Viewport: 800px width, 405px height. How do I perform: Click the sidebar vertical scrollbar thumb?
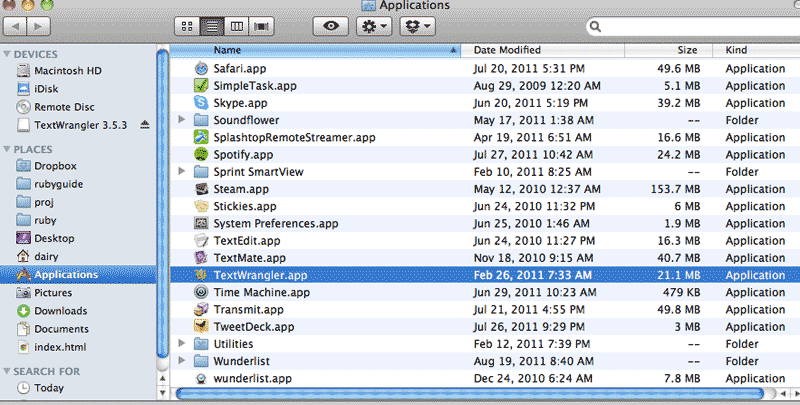(162, 203)
